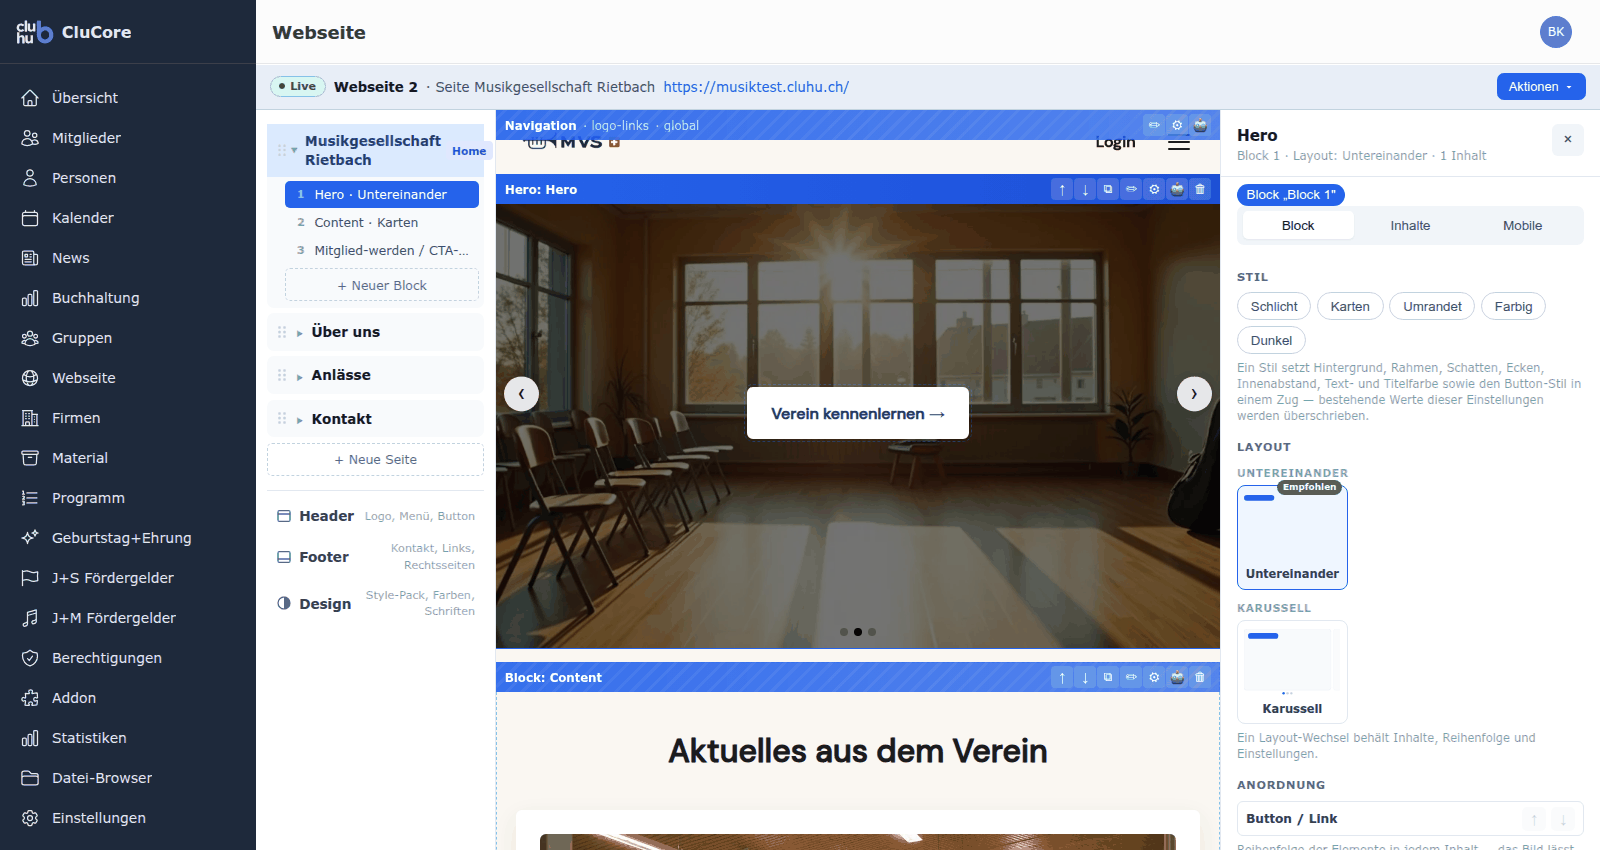
Task: Go to the previous hero slide arrow
Action: (x=521, y=394)
